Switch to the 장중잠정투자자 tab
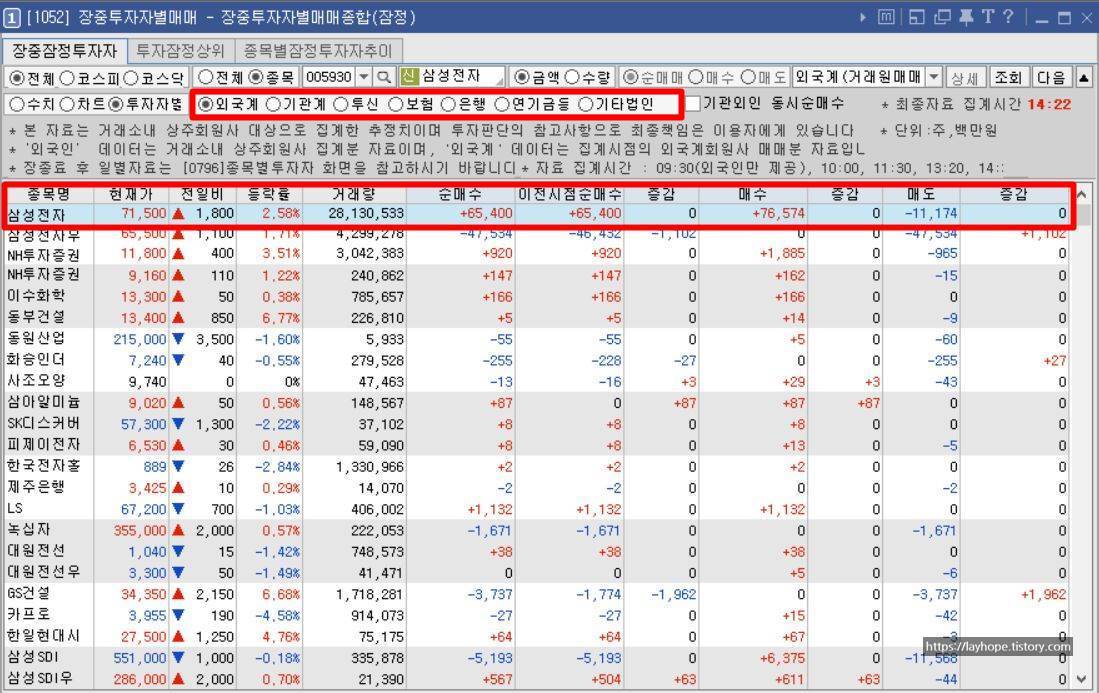This screenshot has width=1099, height=693. (64, 50)
